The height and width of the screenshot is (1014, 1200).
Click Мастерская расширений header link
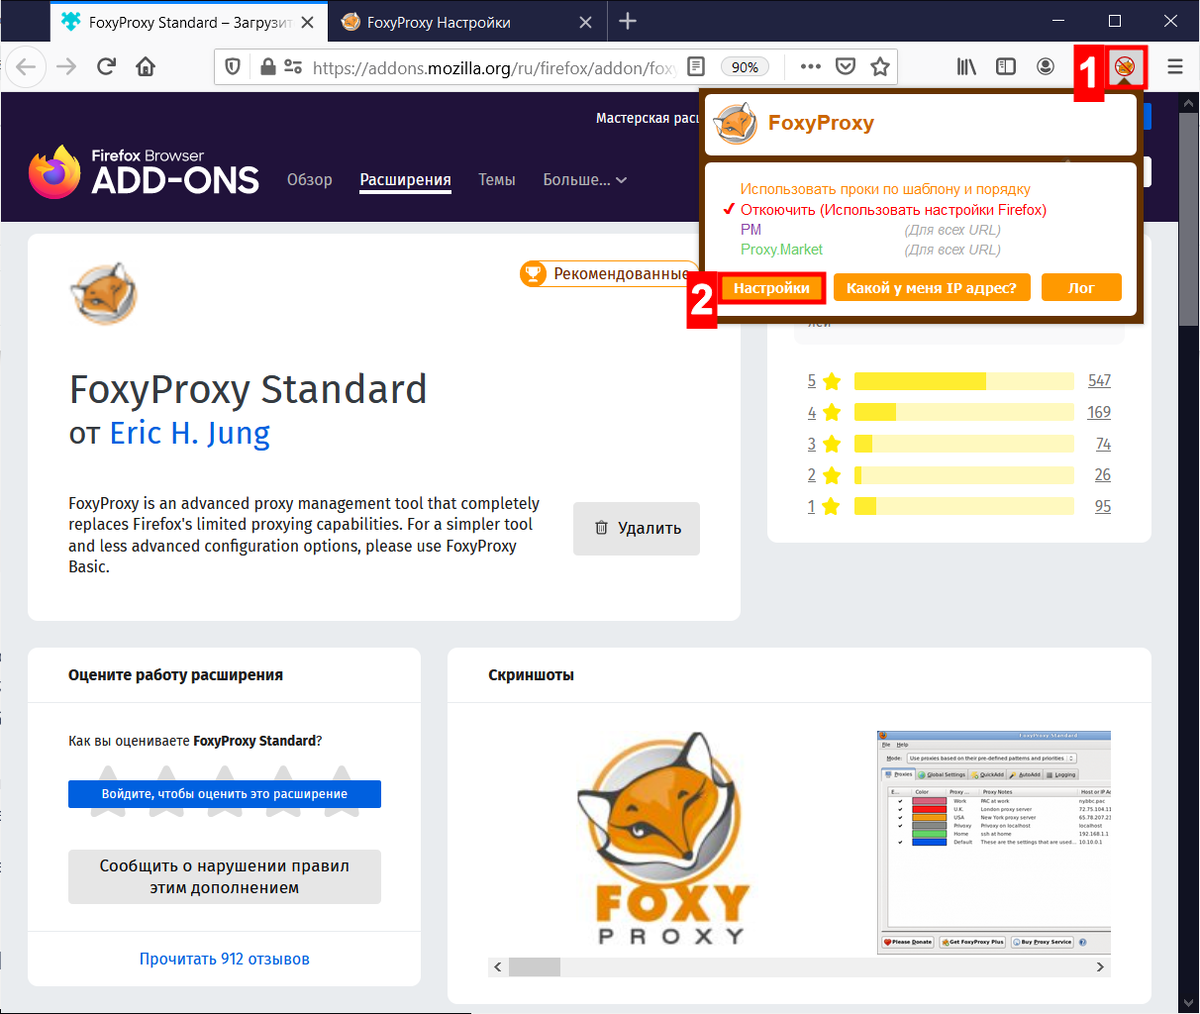[x=647, y=118]
